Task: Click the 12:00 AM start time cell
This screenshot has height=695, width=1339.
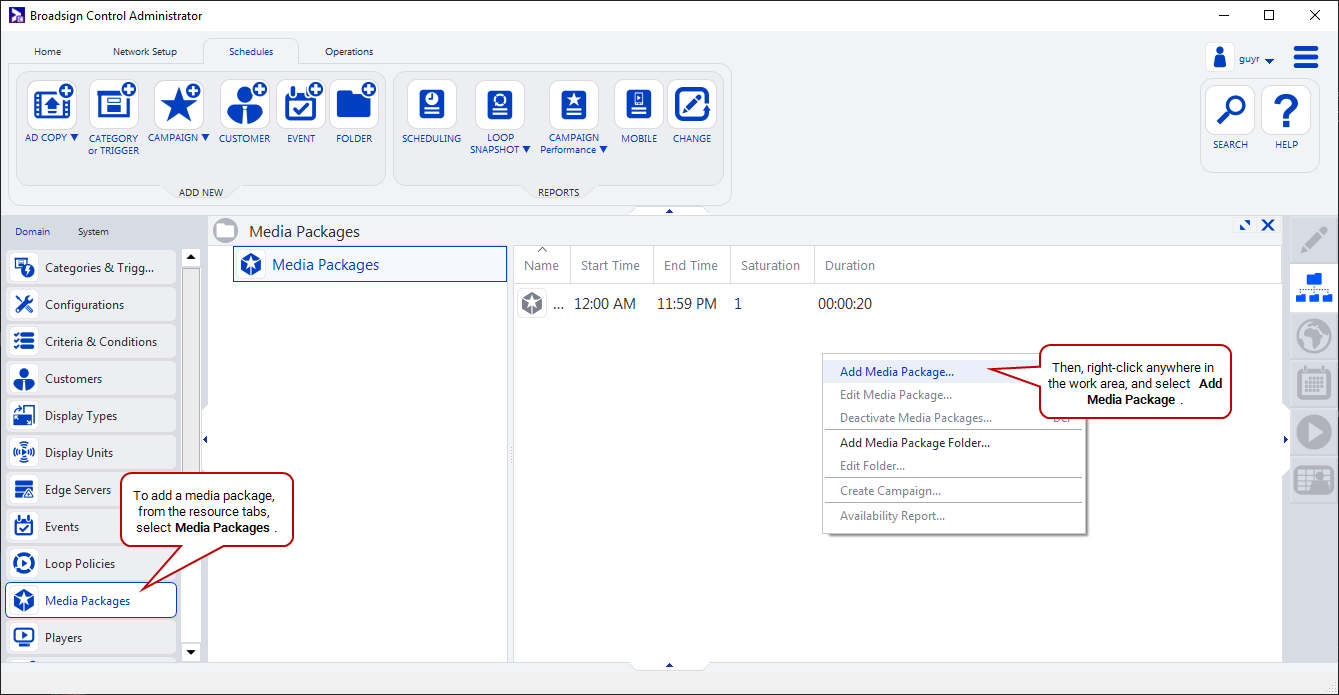Action: pyautogui.click(x=605, y=304)
